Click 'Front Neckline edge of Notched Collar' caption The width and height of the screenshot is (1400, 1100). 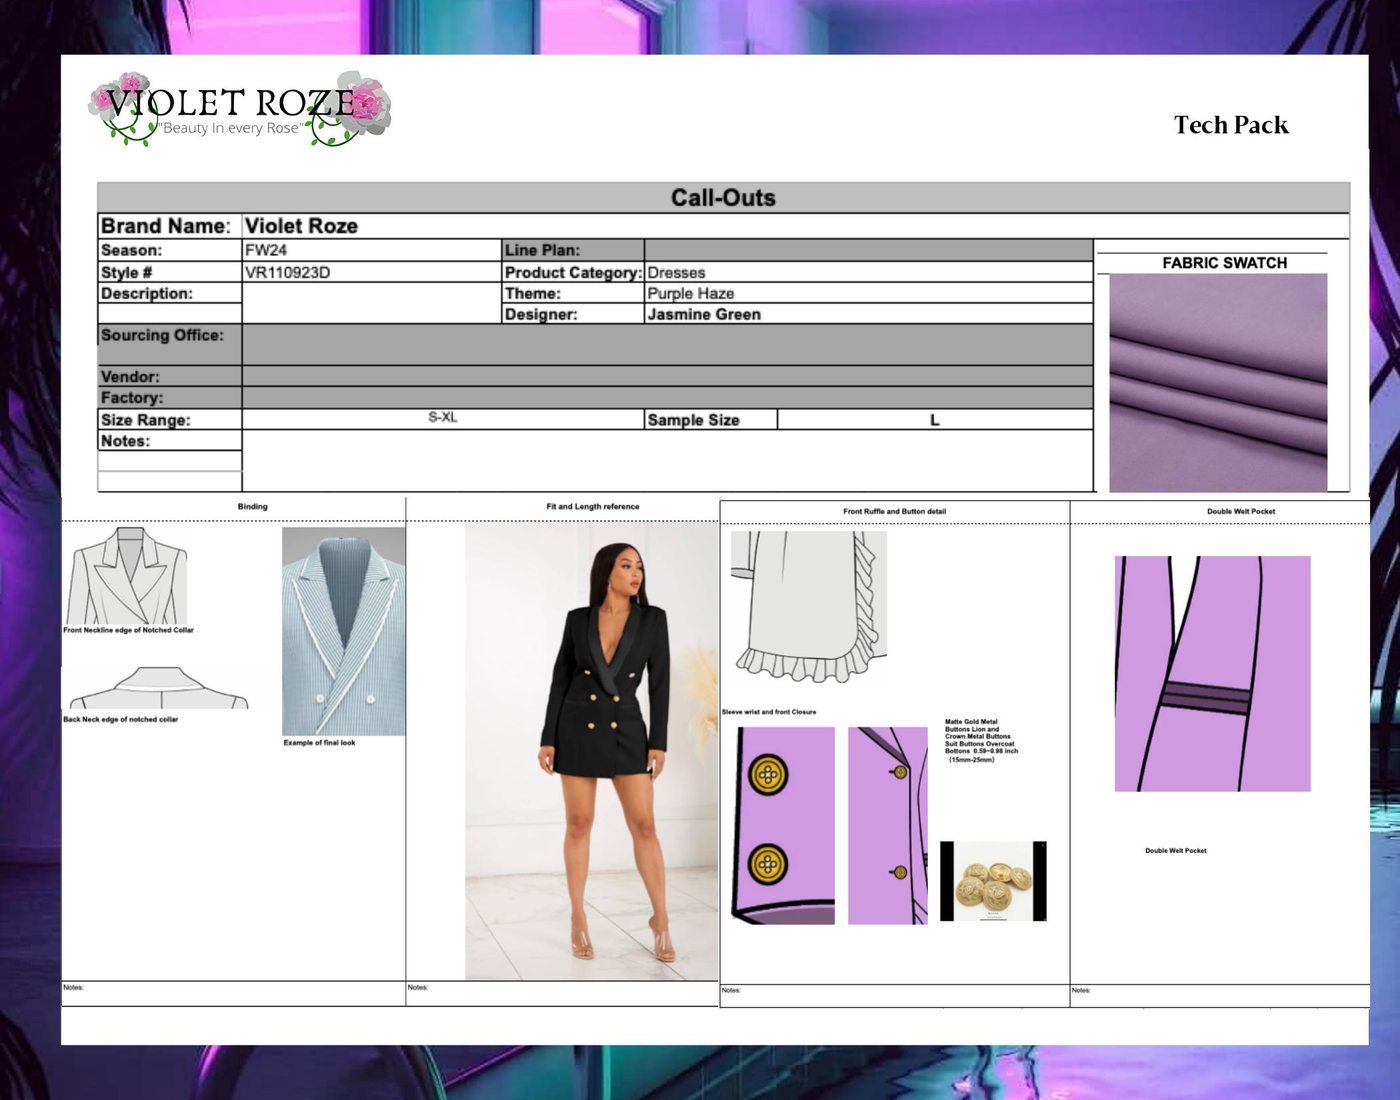pyautogui.click(x=129, y=630)
